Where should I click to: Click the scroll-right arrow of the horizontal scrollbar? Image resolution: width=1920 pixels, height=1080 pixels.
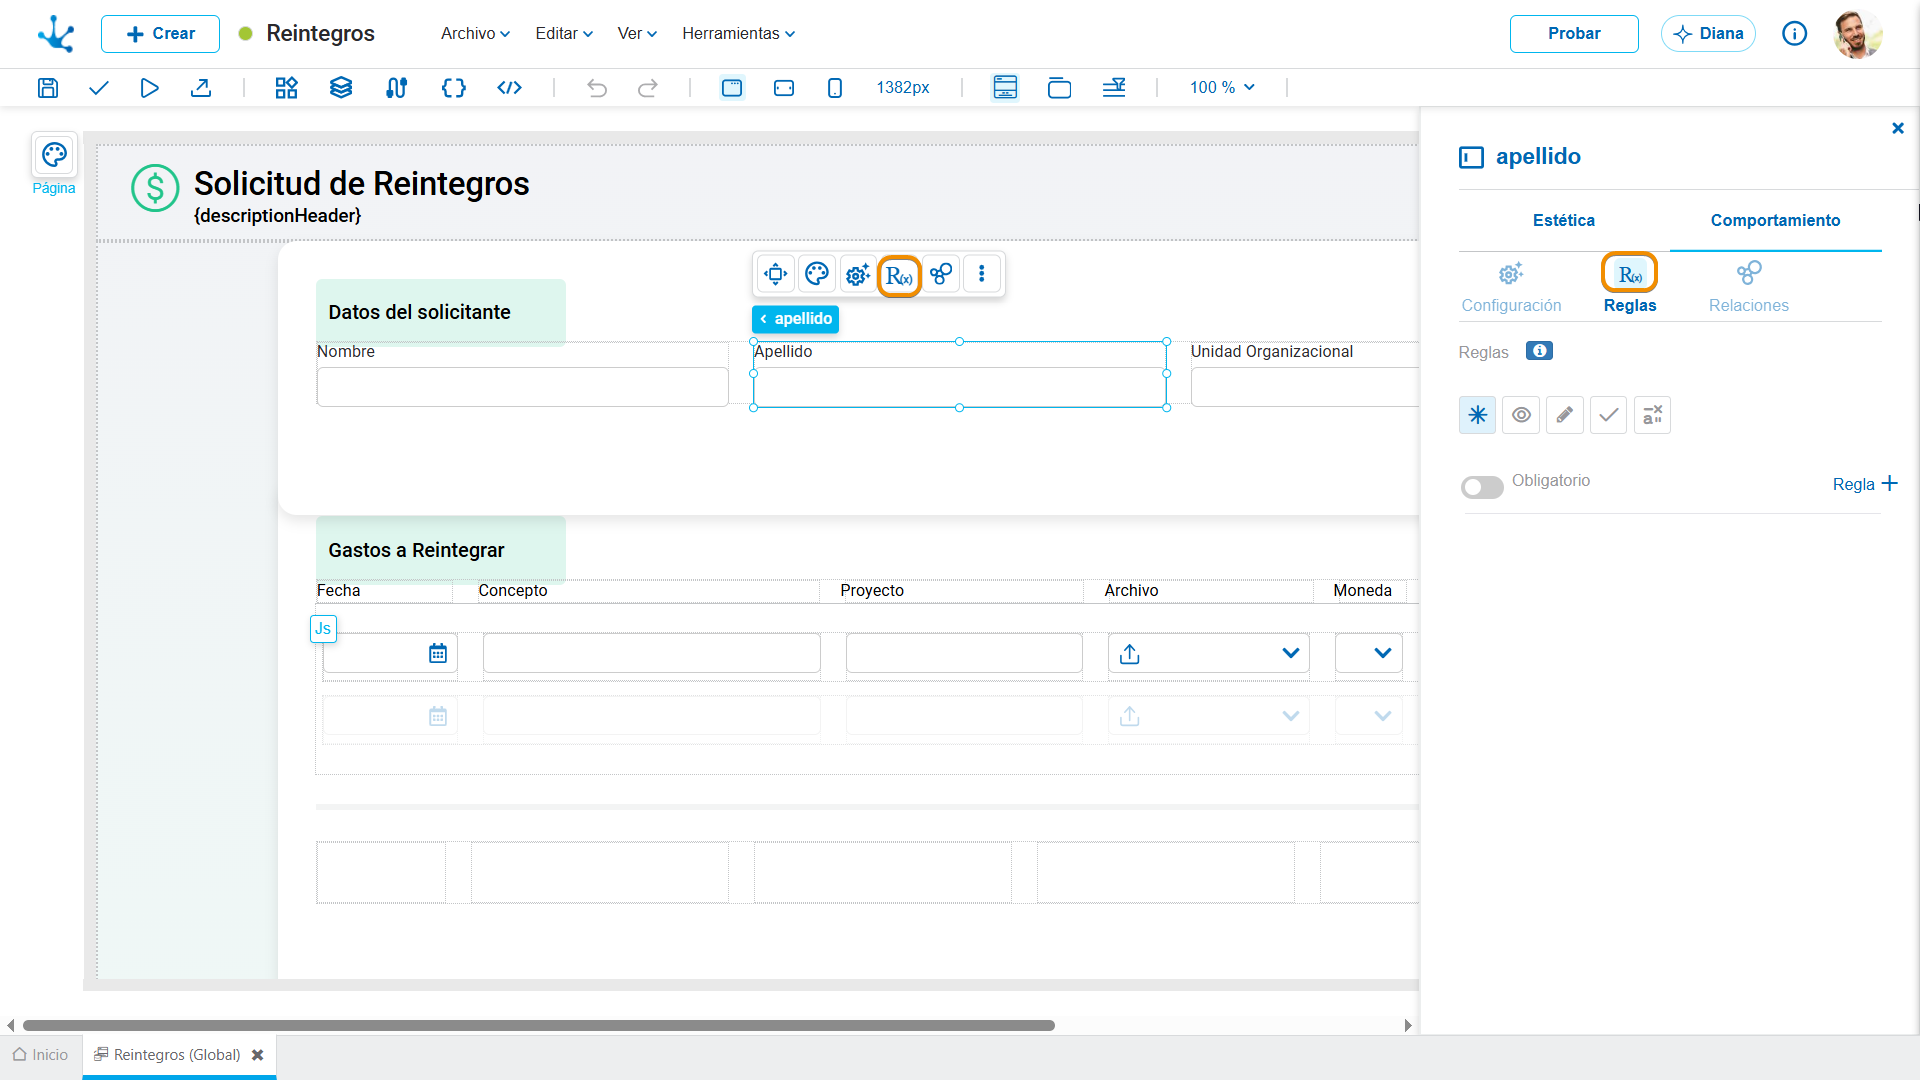click(x=1408, y=1025)
